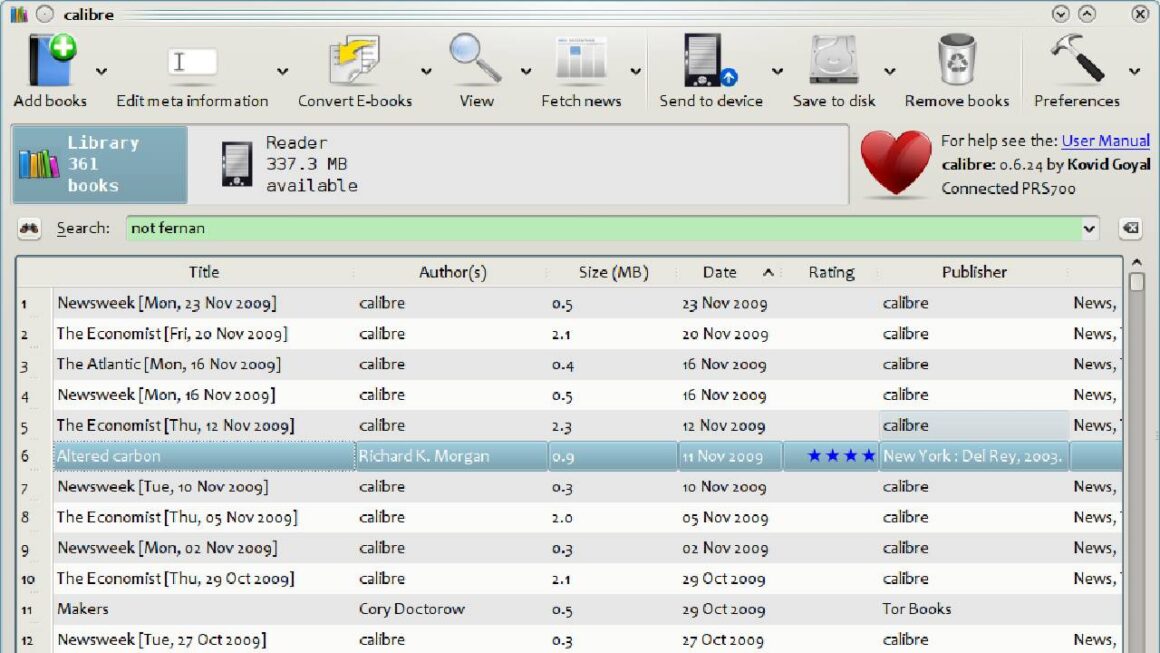The height and width of the screenshot is (653, 1160).
Task: Click the View magnifier icon
Action: 476,58
